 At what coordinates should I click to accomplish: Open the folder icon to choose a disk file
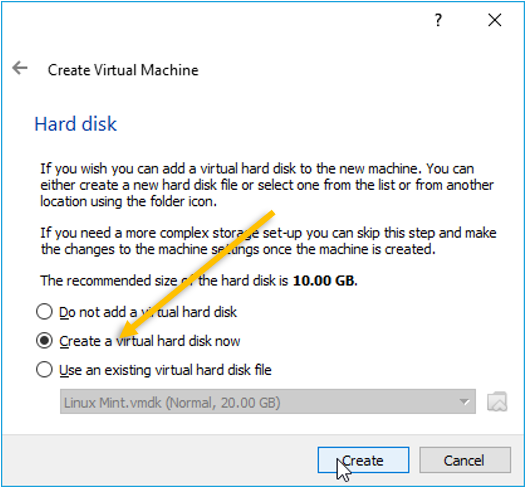point(497,401)
